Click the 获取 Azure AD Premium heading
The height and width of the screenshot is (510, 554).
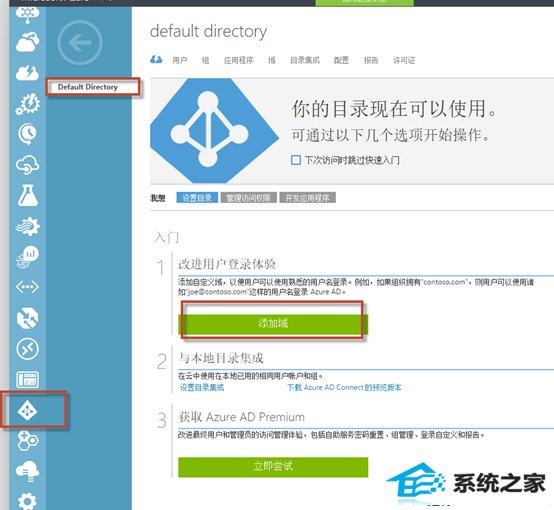tap(242, 417)
